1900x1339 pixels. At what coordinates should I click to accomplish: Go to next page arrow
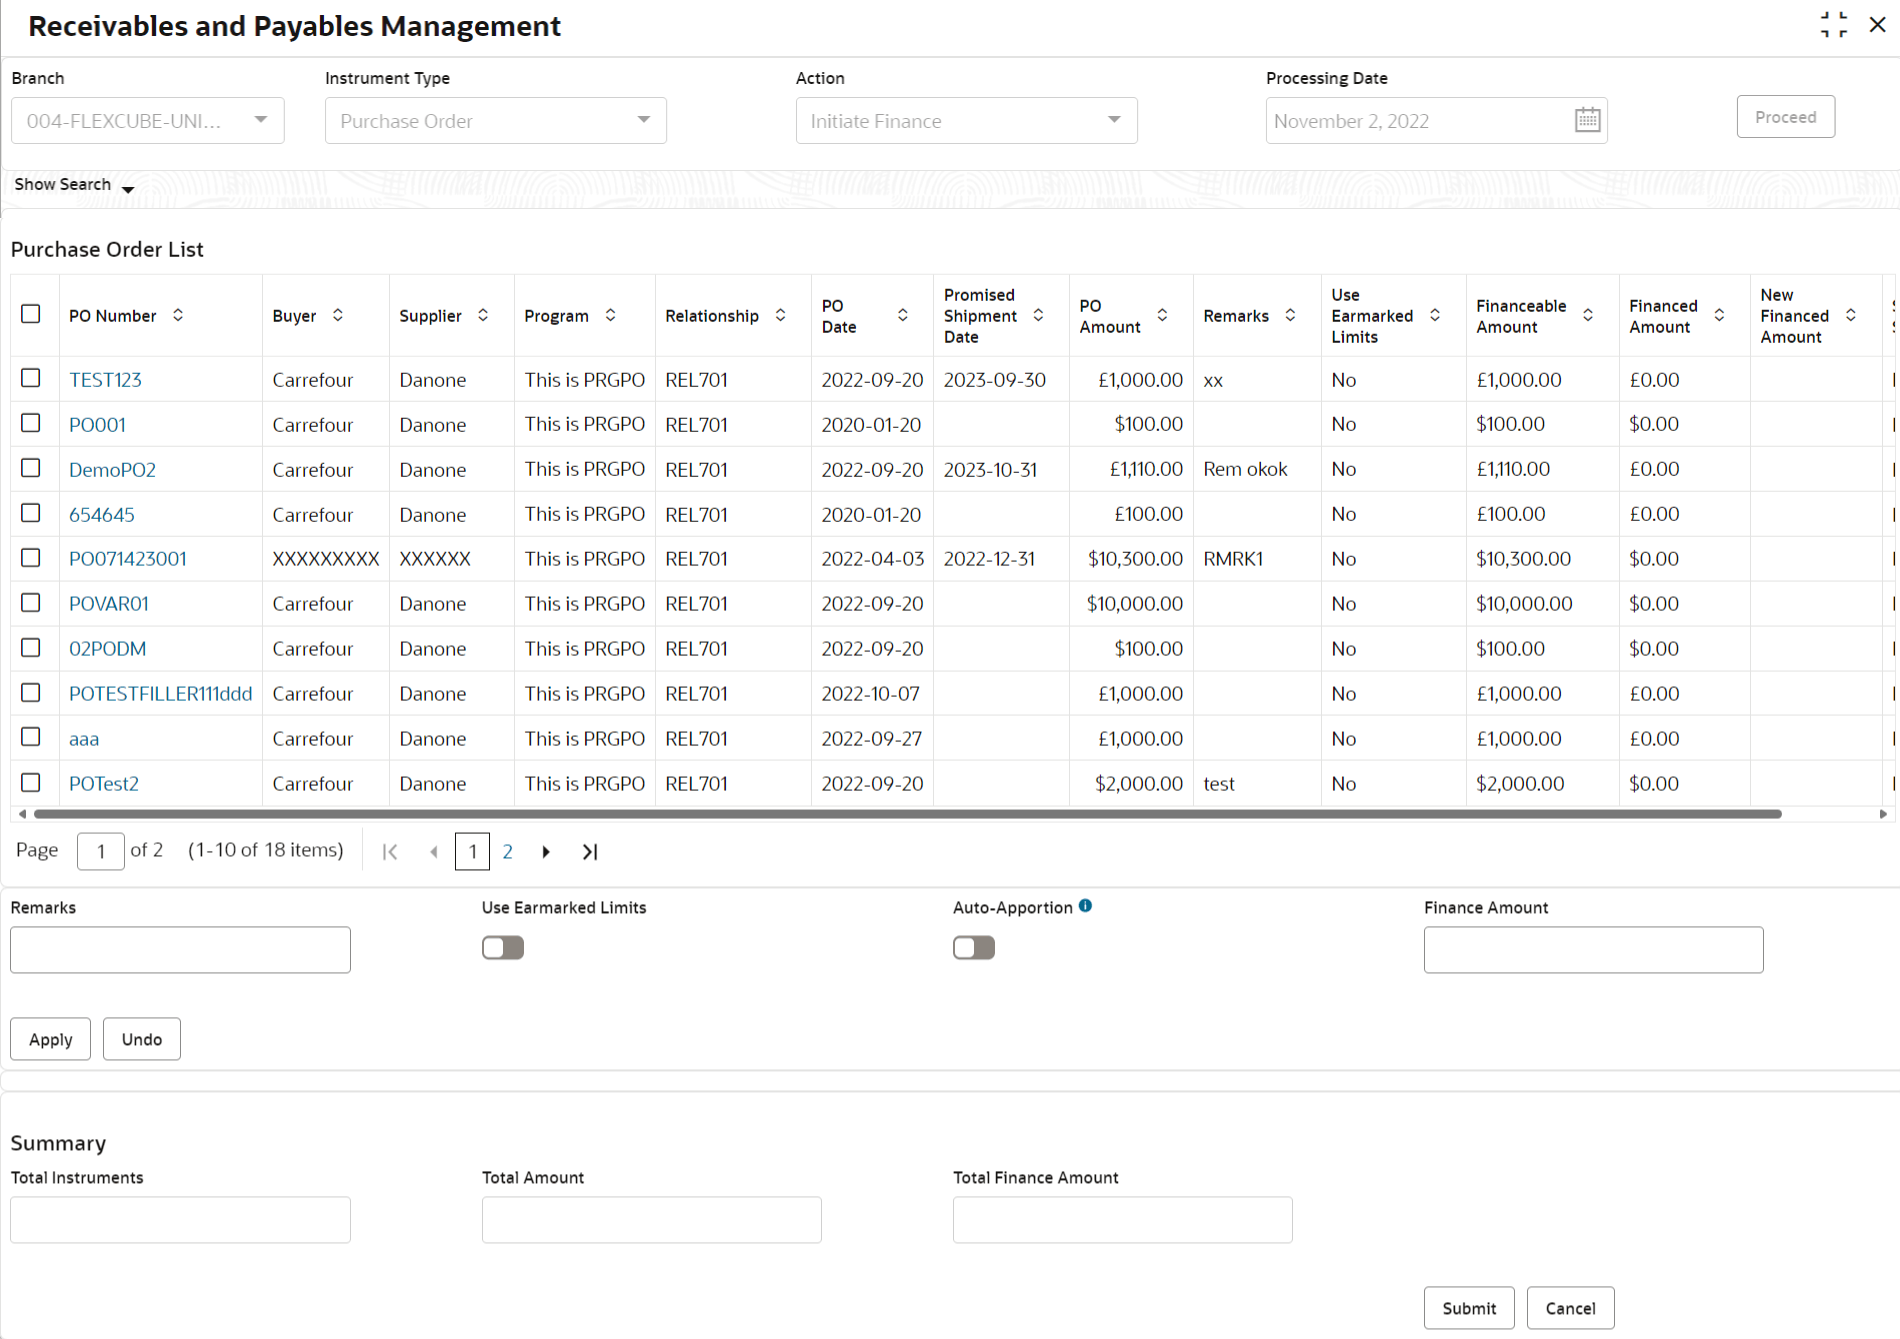point(546,852)
